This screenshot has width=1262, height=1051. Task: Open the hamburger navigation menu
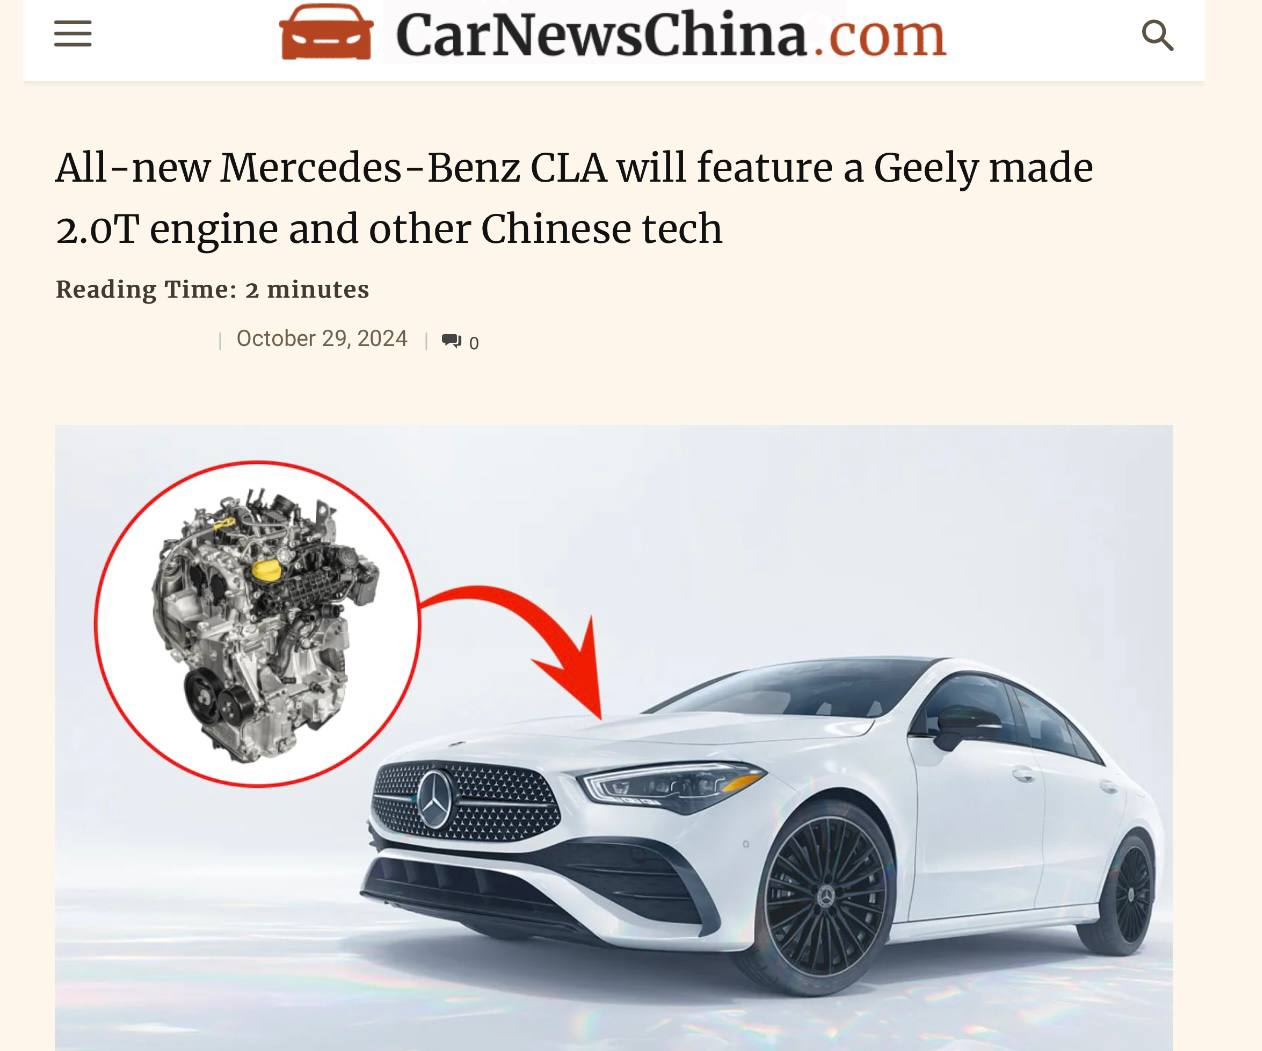point(73,34)
